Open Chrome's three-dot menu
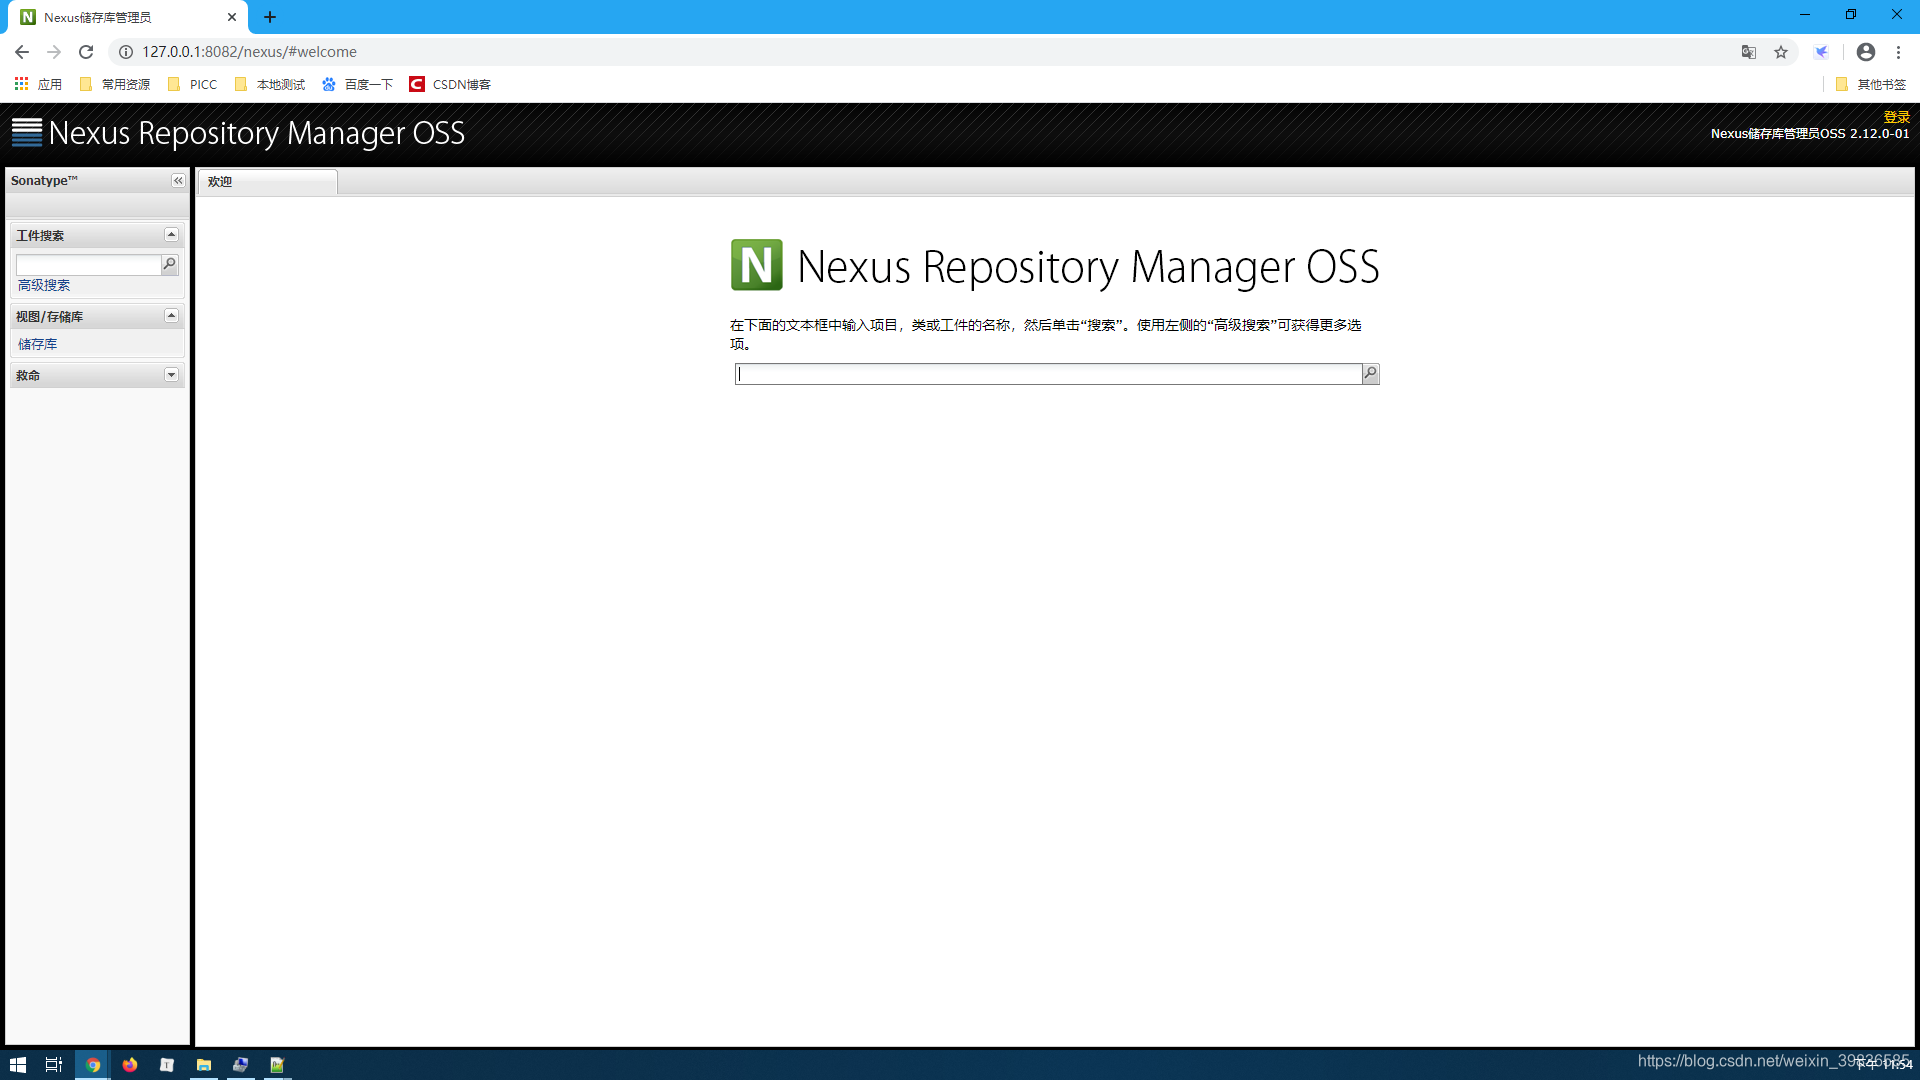This screenshot has height=1080, width=1920. tap(1899, 52)
